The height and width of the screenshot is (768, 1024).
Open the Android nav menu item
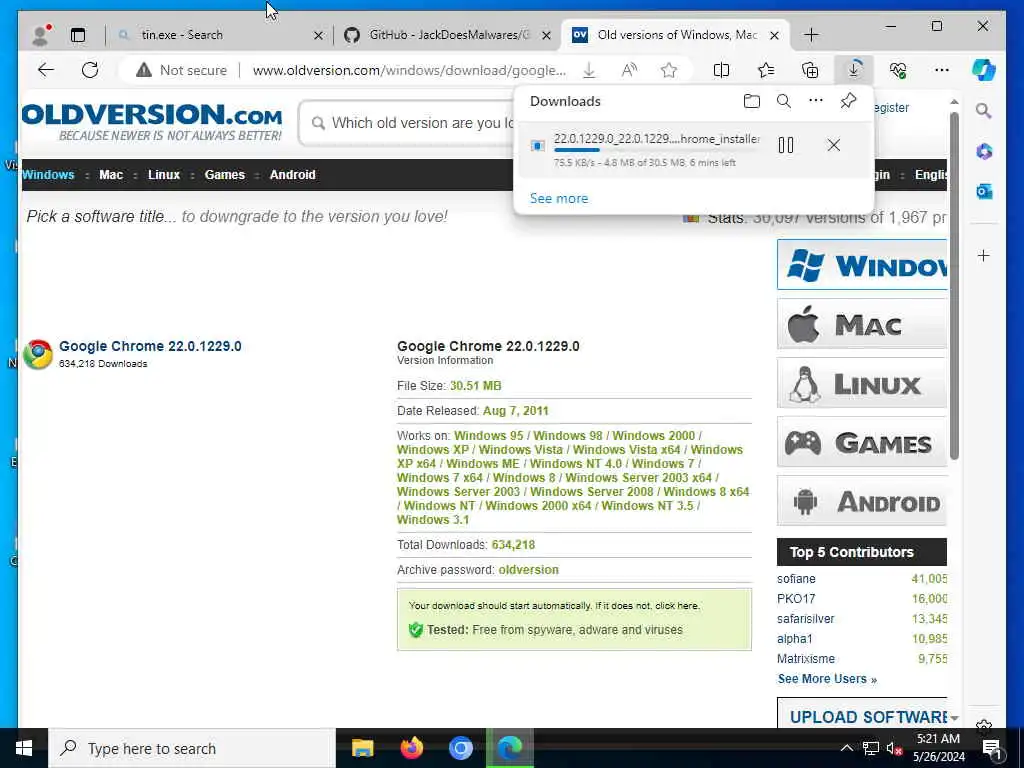tap(293, 175)
